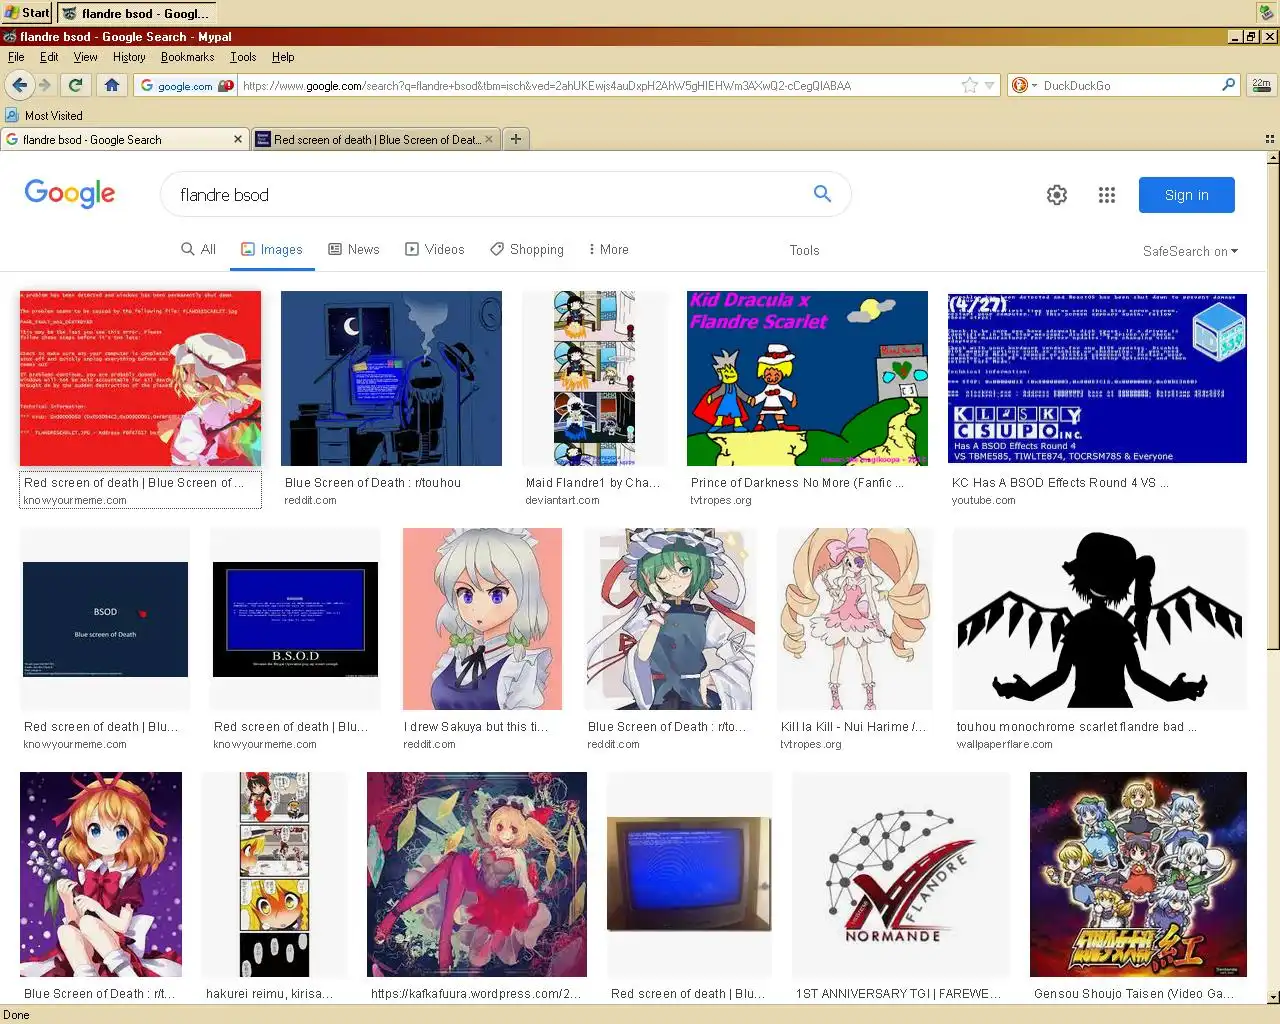Open the File menu
This screenshot has width=1280, height=1024.
click(x=16, y=57)
